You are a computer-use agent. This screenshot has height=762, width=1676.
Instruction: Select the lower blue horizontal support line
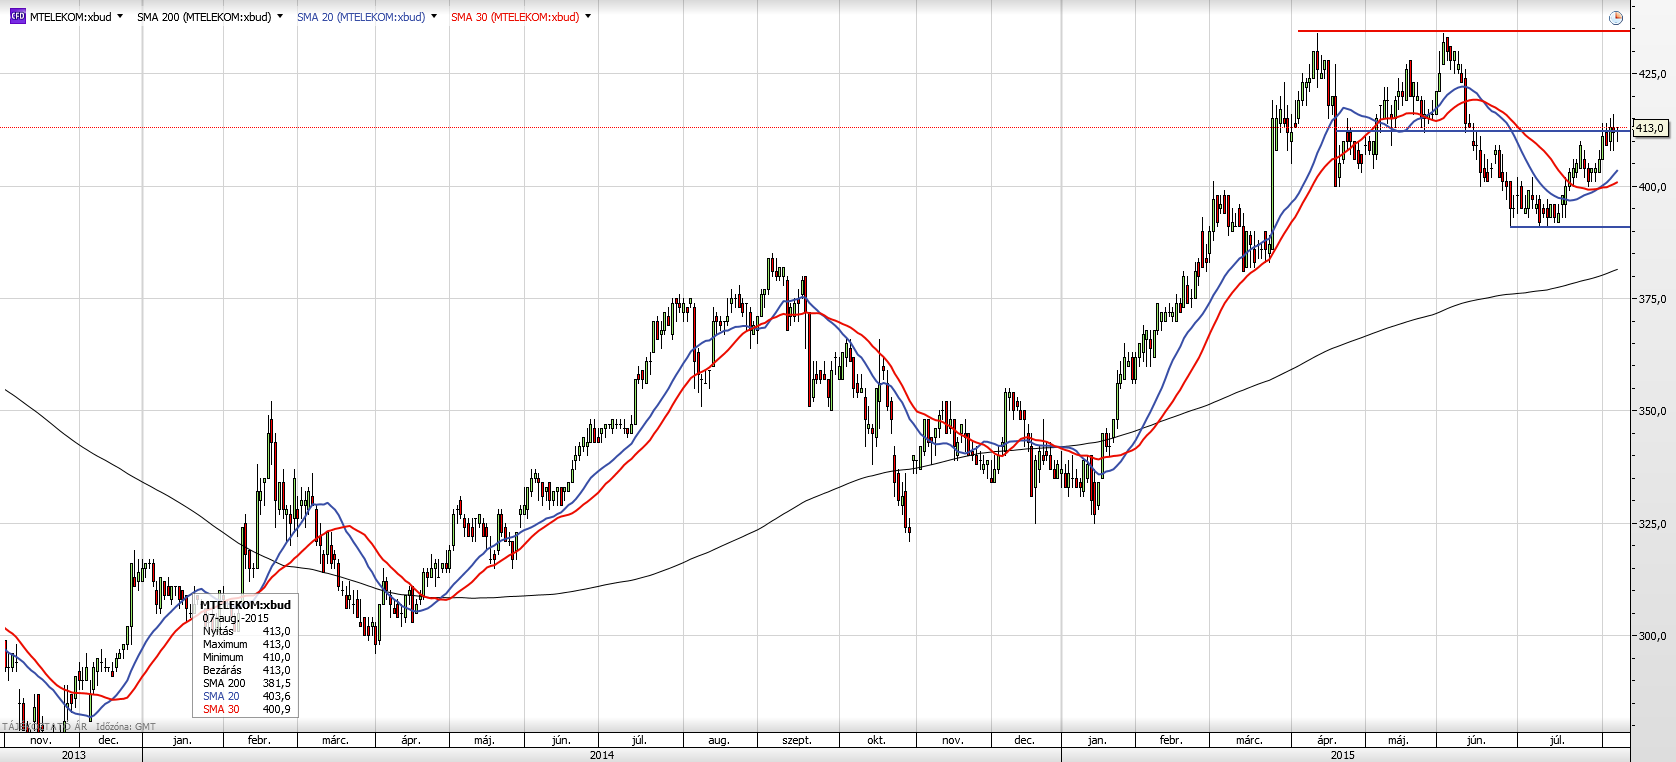coord(1570,227)
